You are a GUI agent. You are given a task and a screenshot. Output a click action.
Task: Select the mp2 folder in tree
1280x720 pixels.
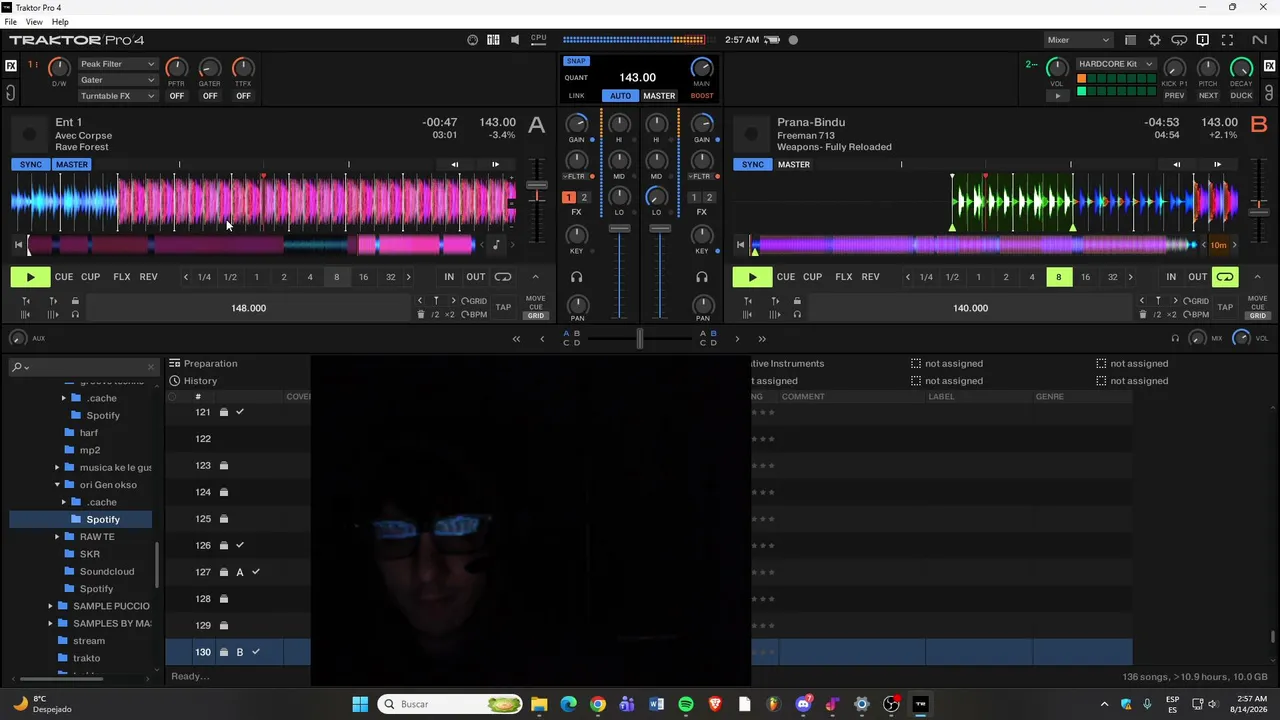tap(90, 450)
